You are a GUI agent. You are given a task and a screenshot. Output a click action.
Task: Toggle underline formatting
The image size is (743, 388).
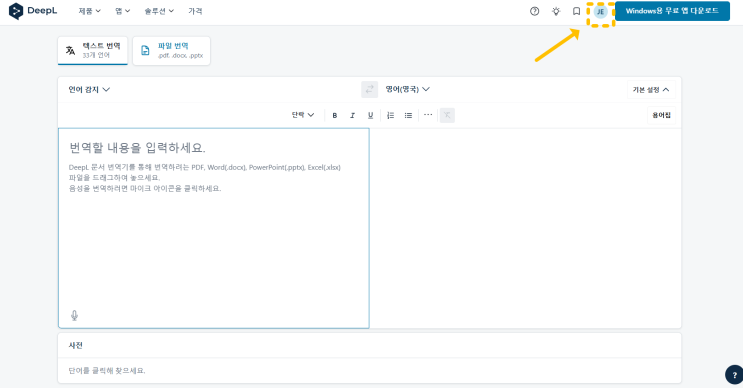click(x=371, y=115)
